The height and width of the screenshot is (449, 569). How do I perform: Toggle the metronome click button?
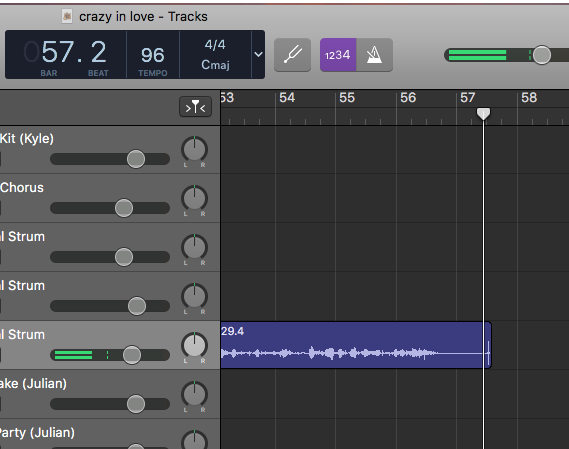[374, 55]
